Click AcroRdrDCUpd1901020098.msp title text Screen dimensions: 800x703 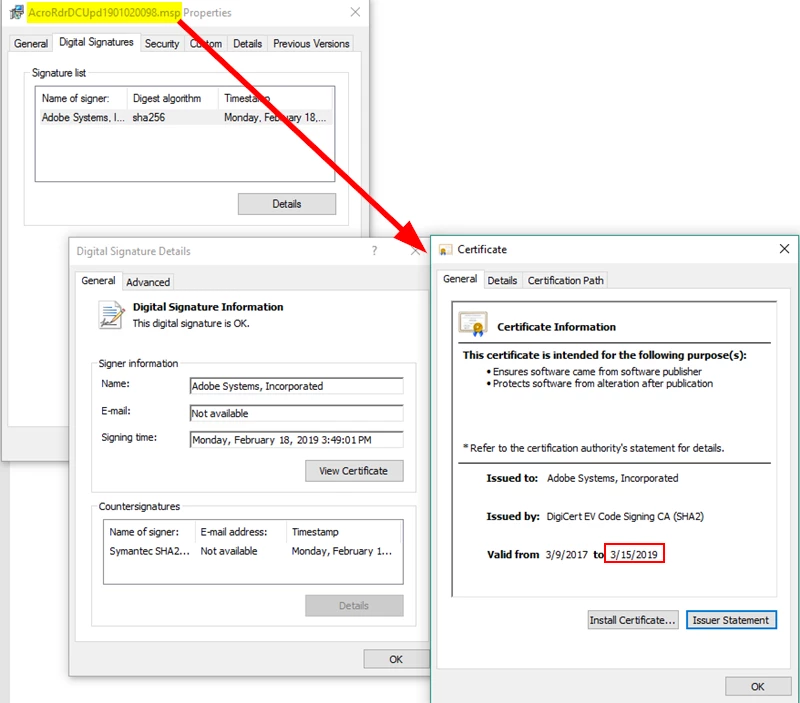click(x=104, y=12)
